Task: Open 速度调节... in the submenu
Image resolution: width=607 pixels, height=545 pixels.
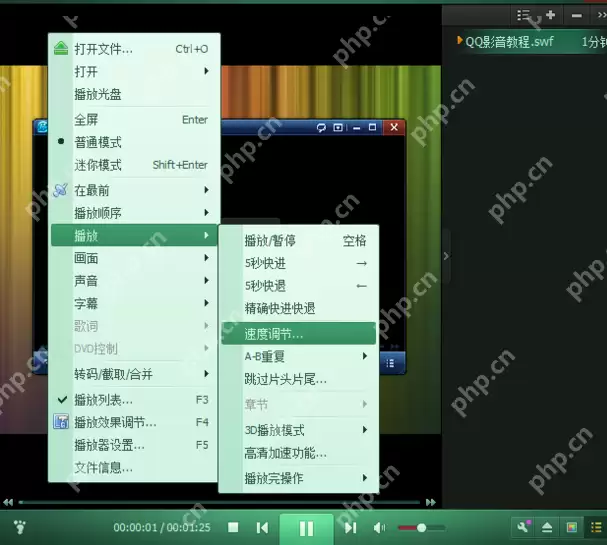Action: (x=298, y=334)
